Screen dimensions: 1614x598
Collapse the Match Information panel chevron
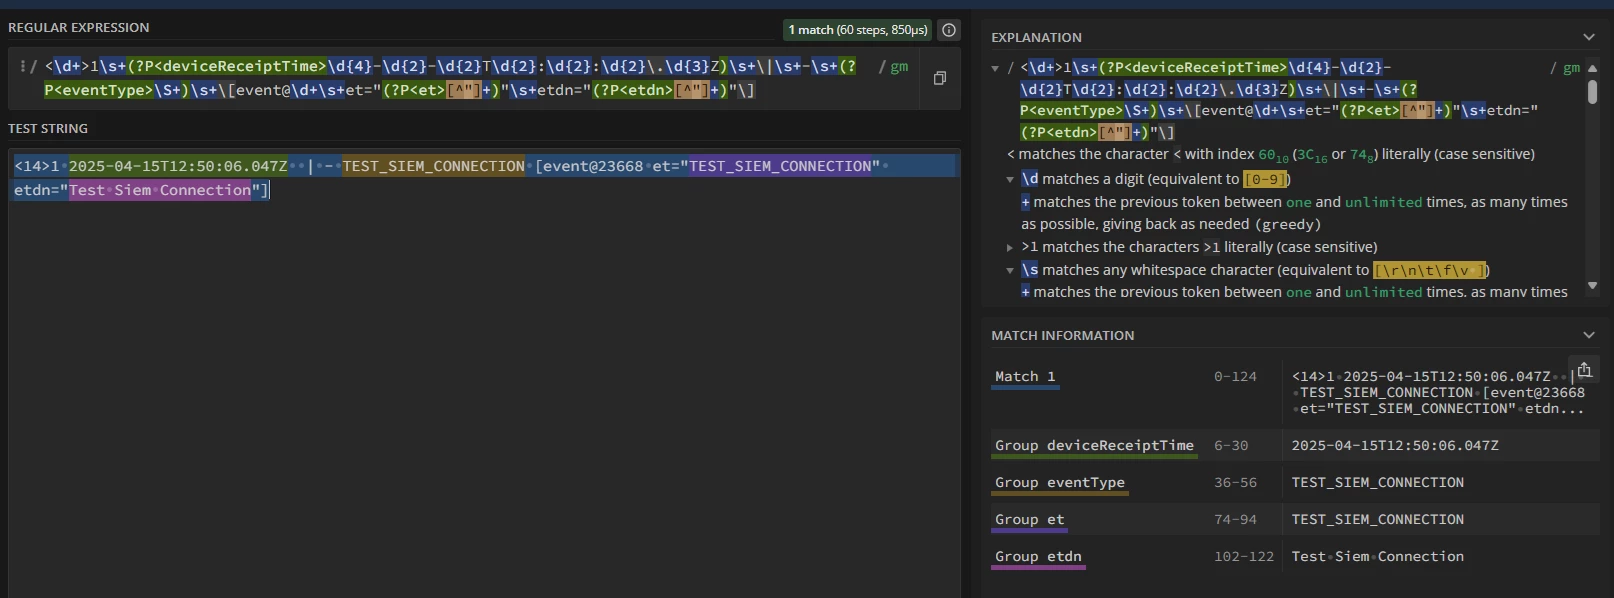click(x=1589, y=335)
